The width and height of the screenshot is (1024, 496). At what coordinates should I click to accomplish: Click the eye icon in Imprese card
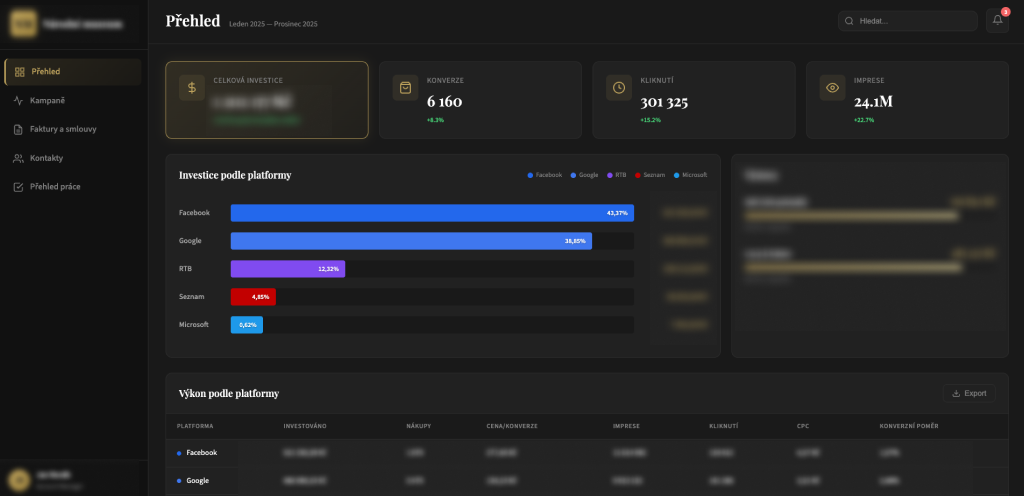[x=832, y=88]
